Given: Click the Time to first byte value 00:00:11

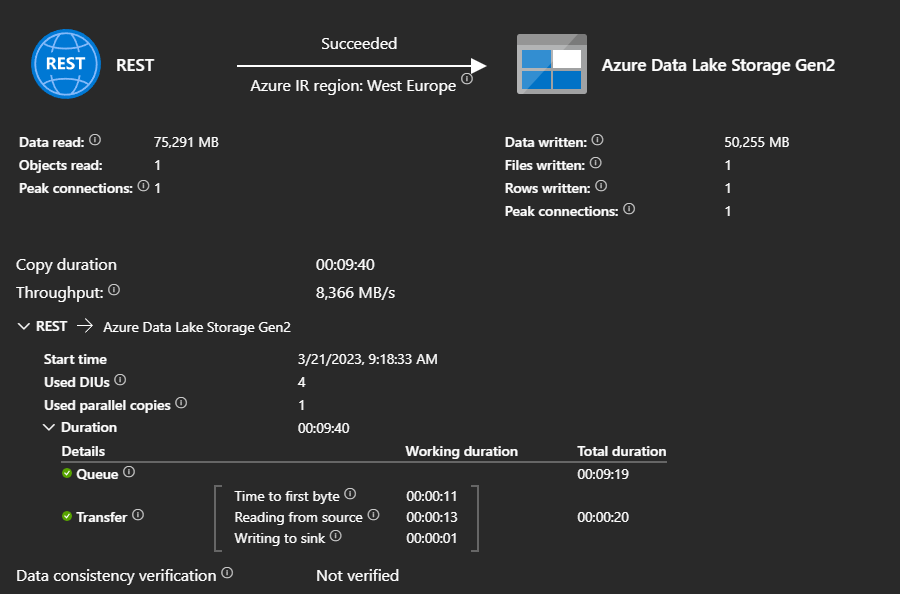Looking at the screenshot, I should click(x=432, y=496).
